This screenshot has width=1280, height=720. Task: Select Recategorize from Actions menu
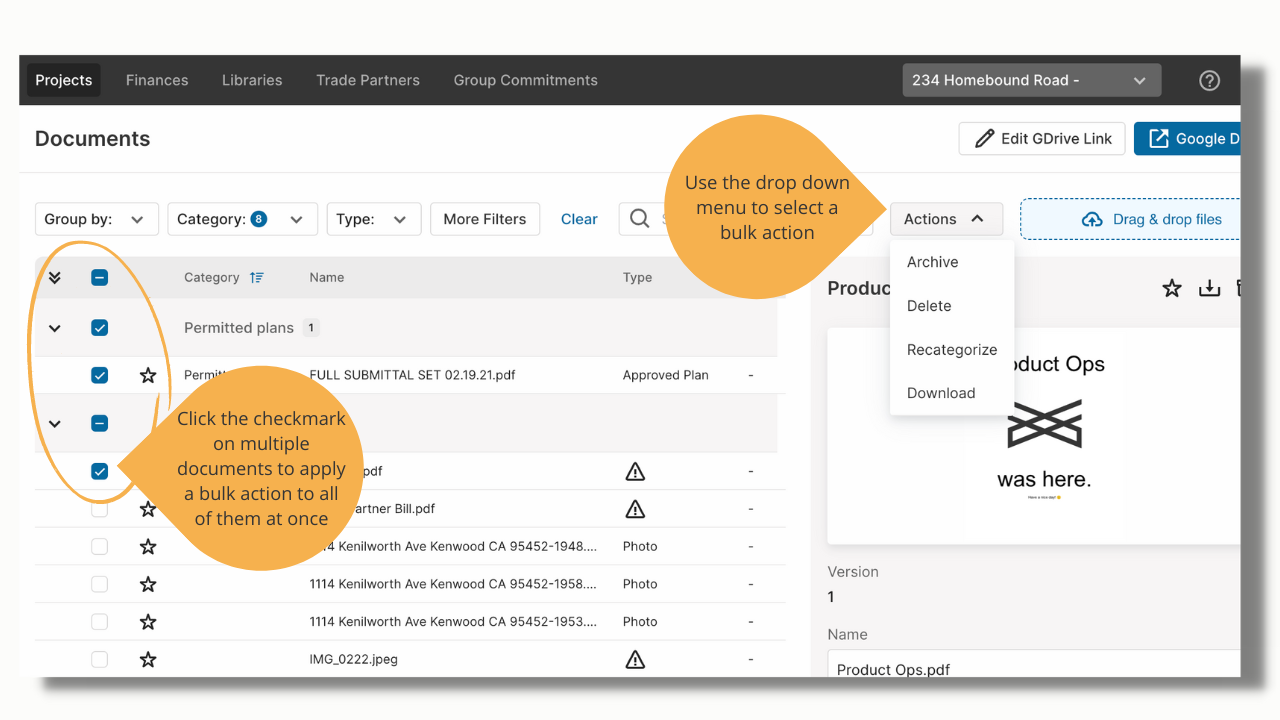(x=952, y=350)
